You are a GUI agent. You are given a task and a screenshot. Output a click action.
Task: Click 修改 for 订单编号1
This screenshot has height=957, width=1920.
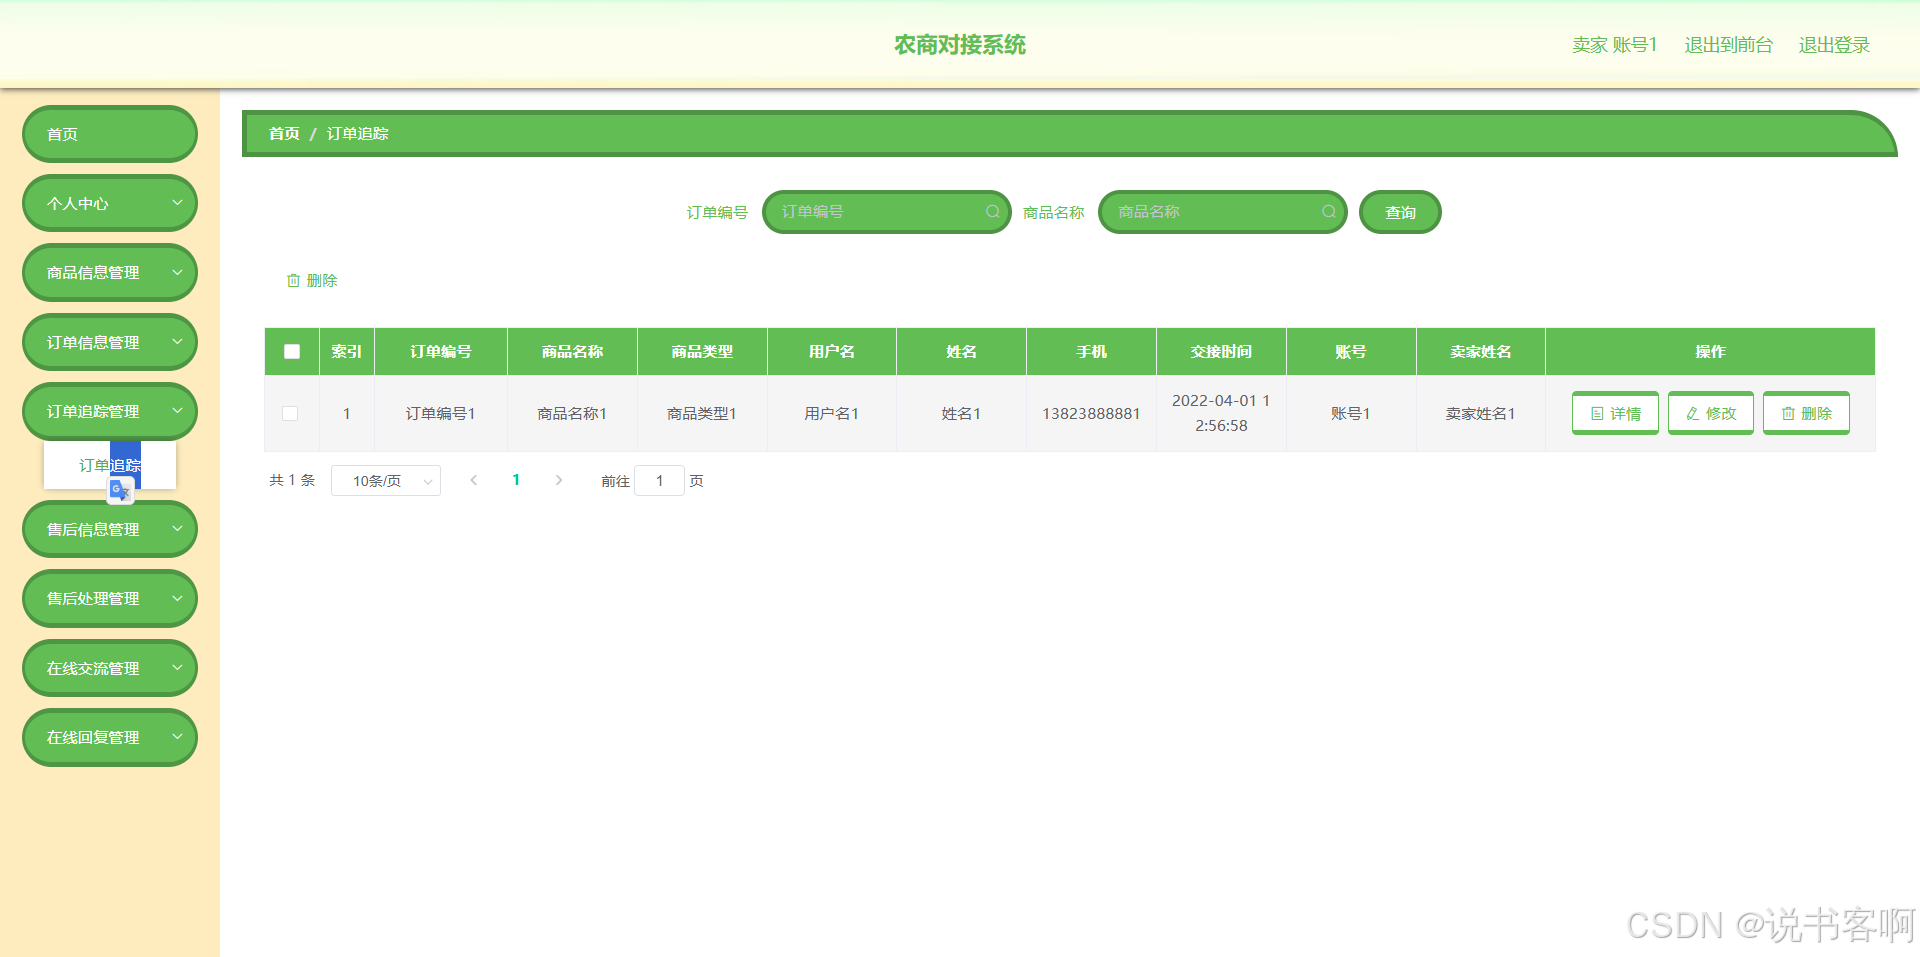pyautogui.click(x=1711, y=413)
